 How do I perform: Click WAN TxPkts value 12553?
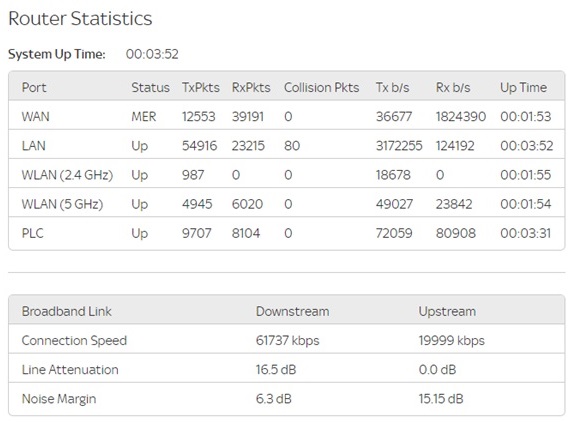click(198, 117)
